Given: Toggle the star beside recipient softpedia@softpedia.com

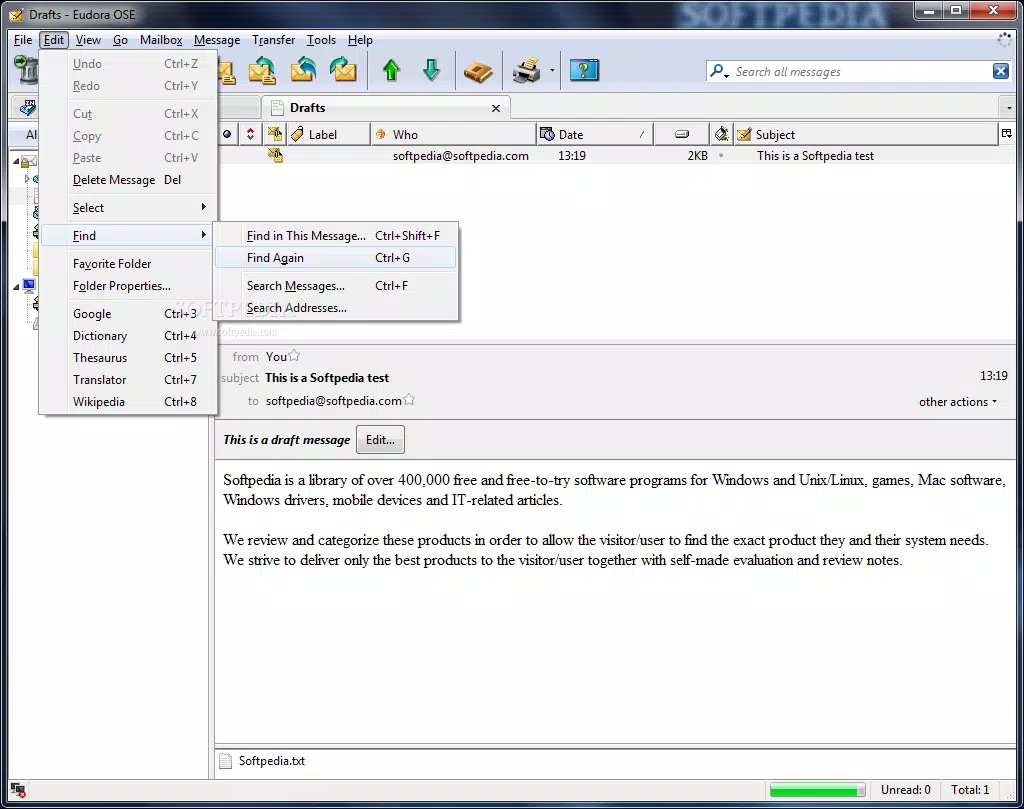Looking at the screenshot, I should (409, 400).
